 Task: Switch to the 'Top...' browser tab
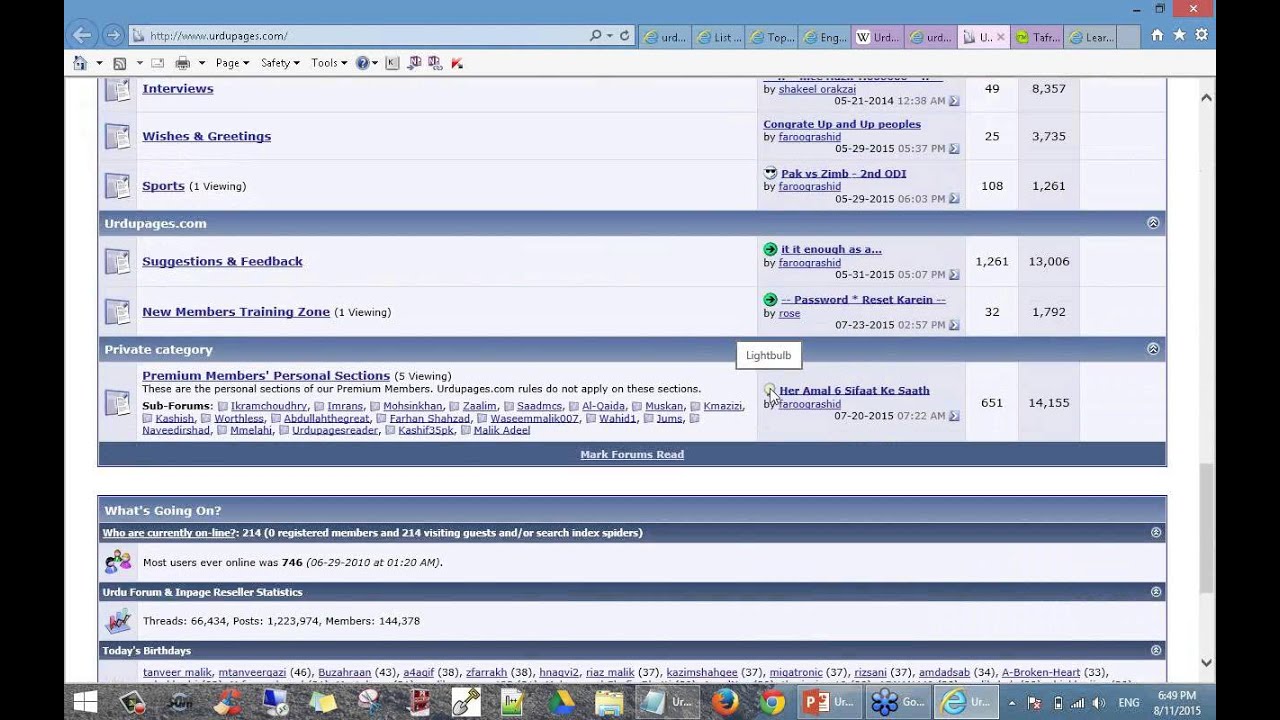pos(771,37)
